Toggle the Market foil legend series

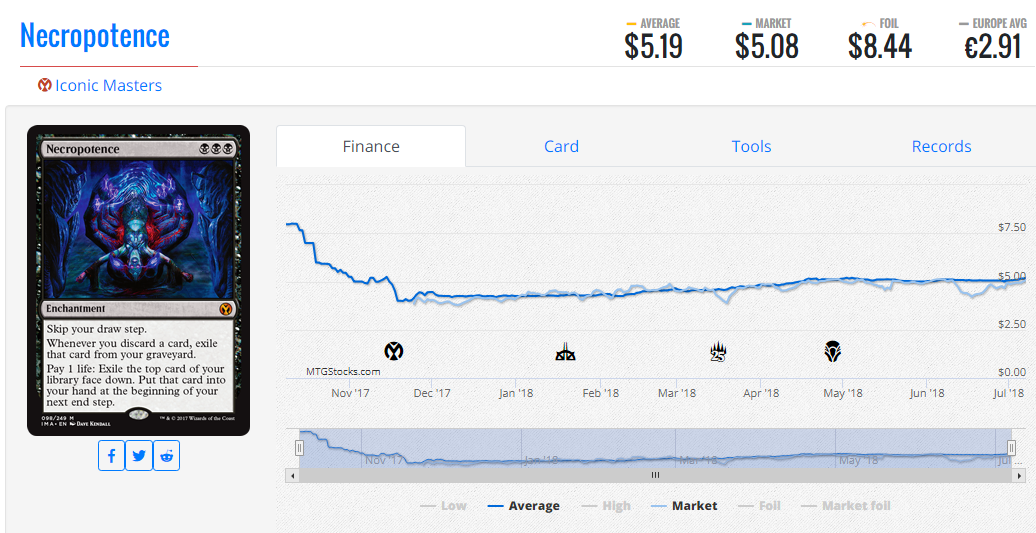[x=845, y=506]
